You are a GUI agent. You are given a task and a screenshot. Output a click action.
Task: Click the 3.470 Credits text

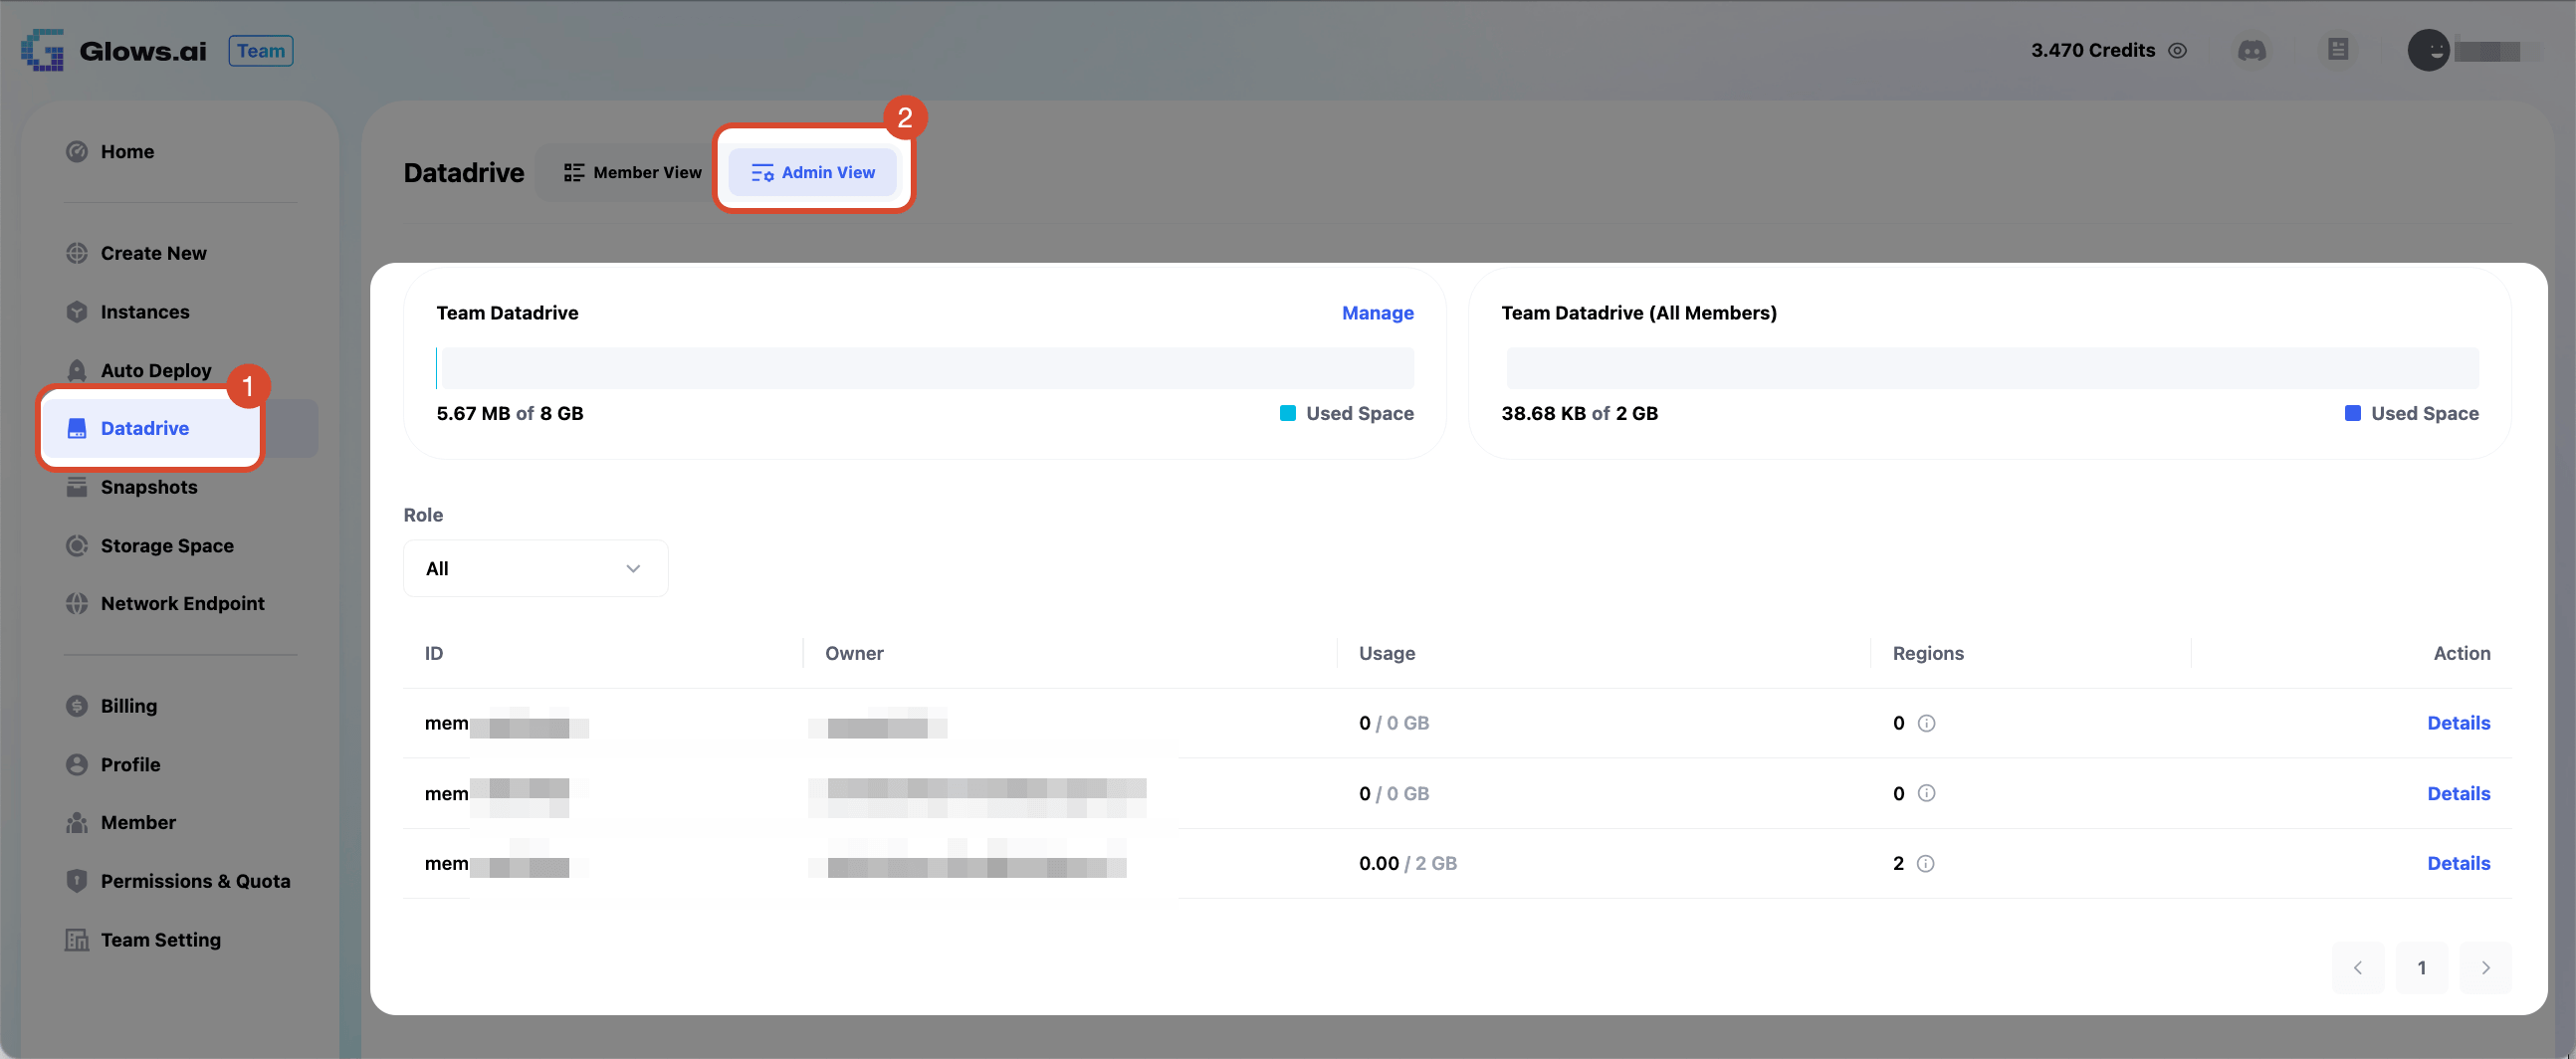point(2093,50)
